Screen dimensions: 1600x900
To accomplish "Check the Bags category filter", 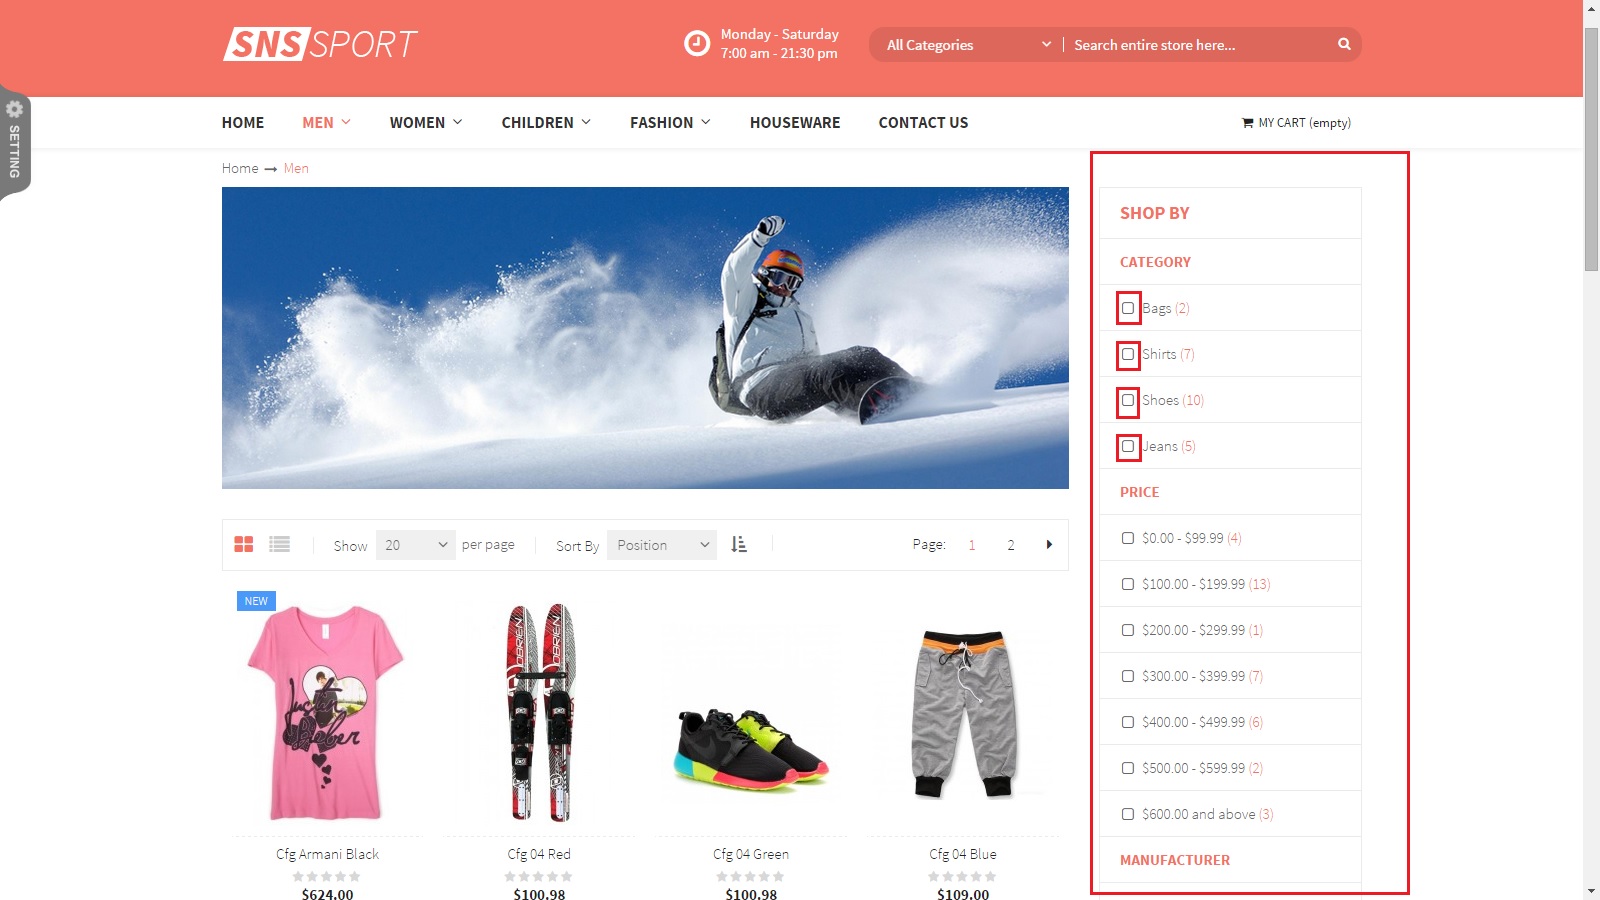I will [x=1128, y=308].
